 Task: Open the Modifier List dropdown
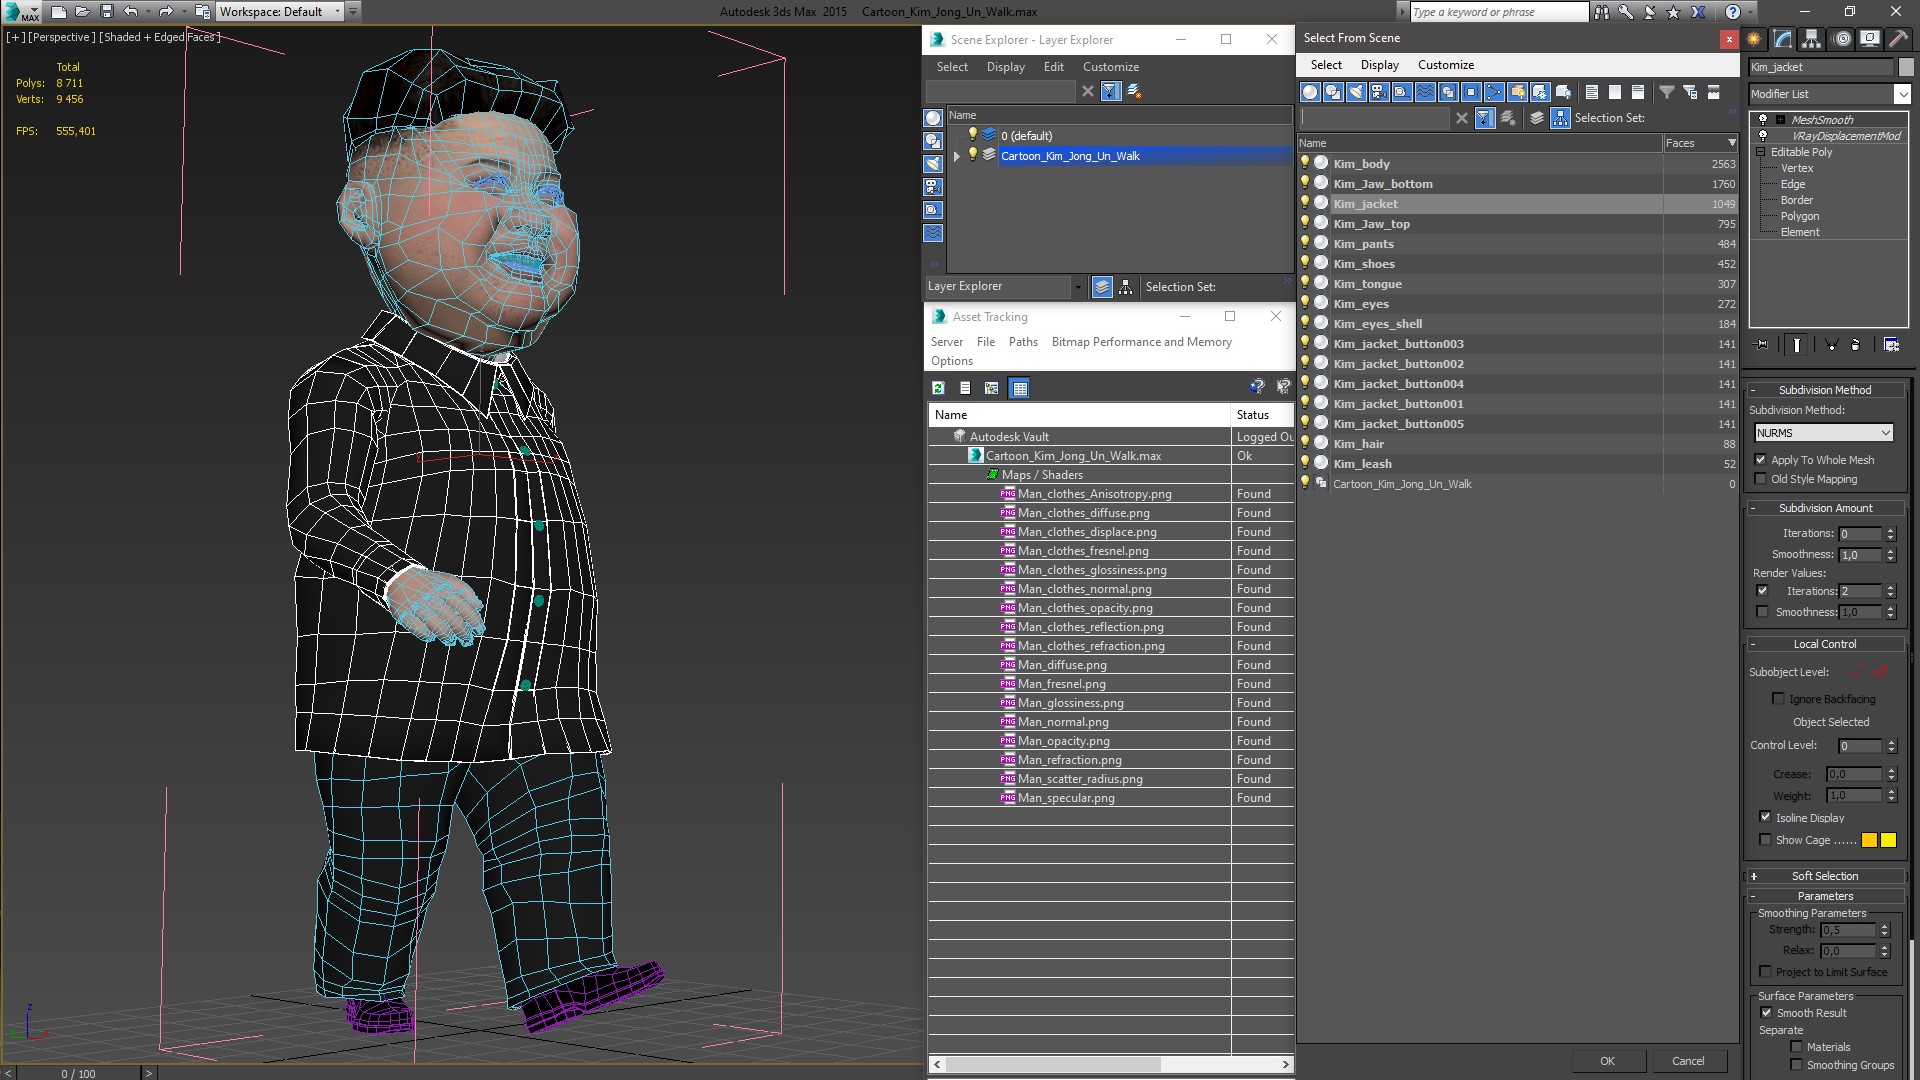point(1901,94)
